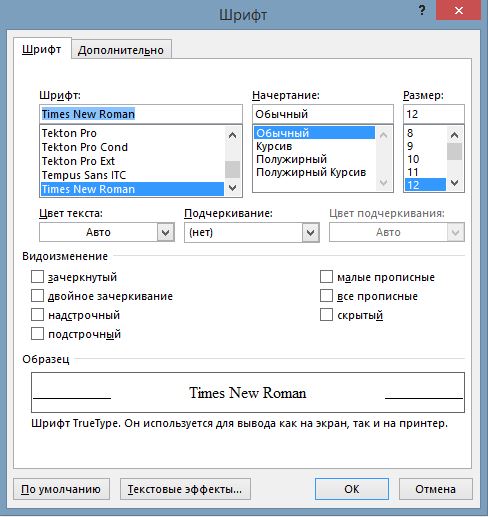
Task: Select font size 8
Action: 425,133
